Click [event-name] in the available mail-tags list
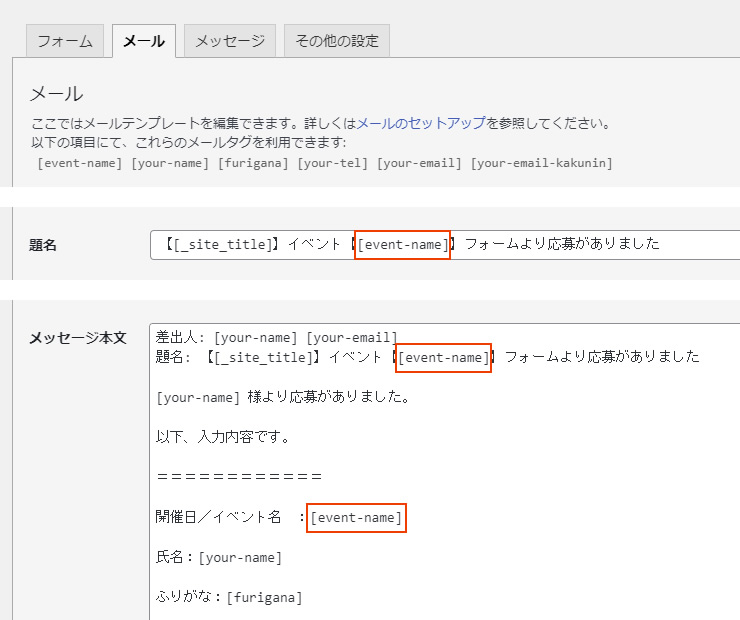 point(80,163)
